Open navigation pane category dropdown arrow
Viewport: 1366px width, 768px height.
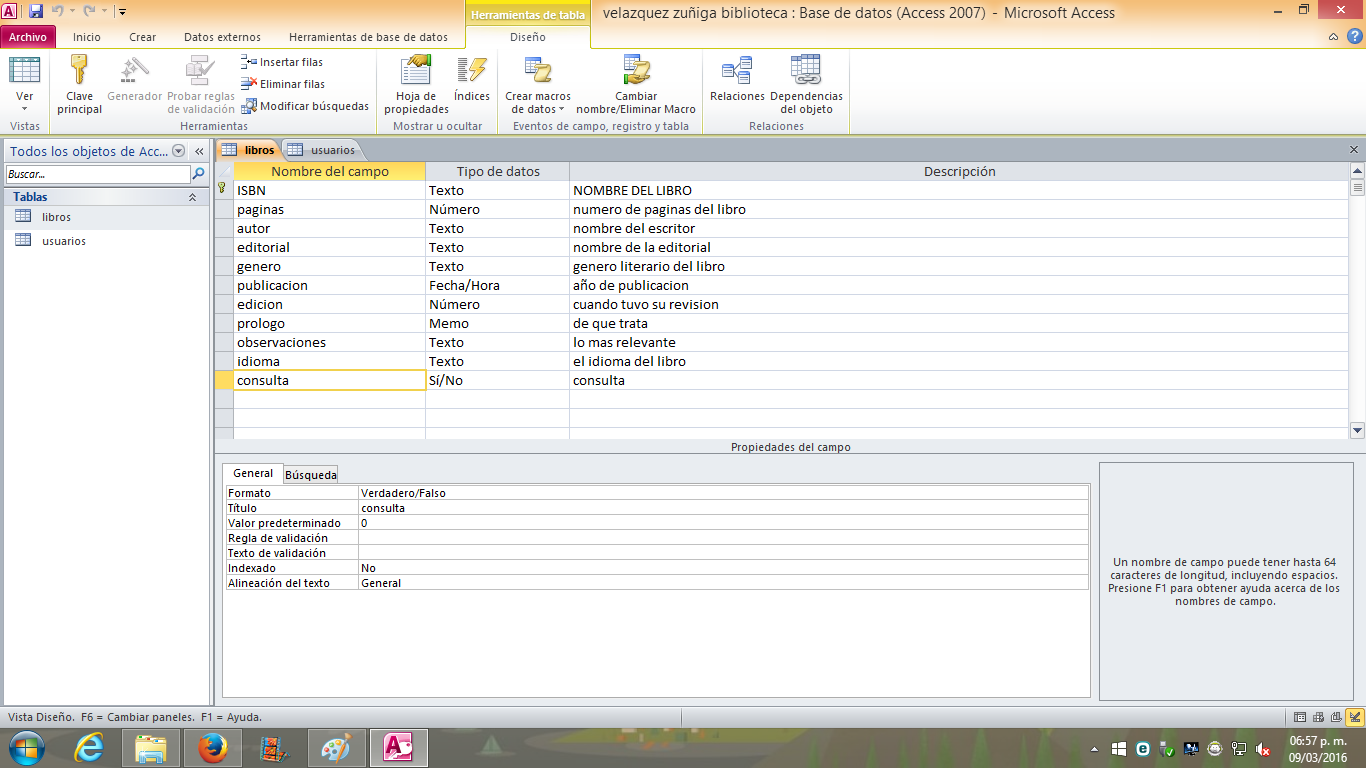(179, 151)
